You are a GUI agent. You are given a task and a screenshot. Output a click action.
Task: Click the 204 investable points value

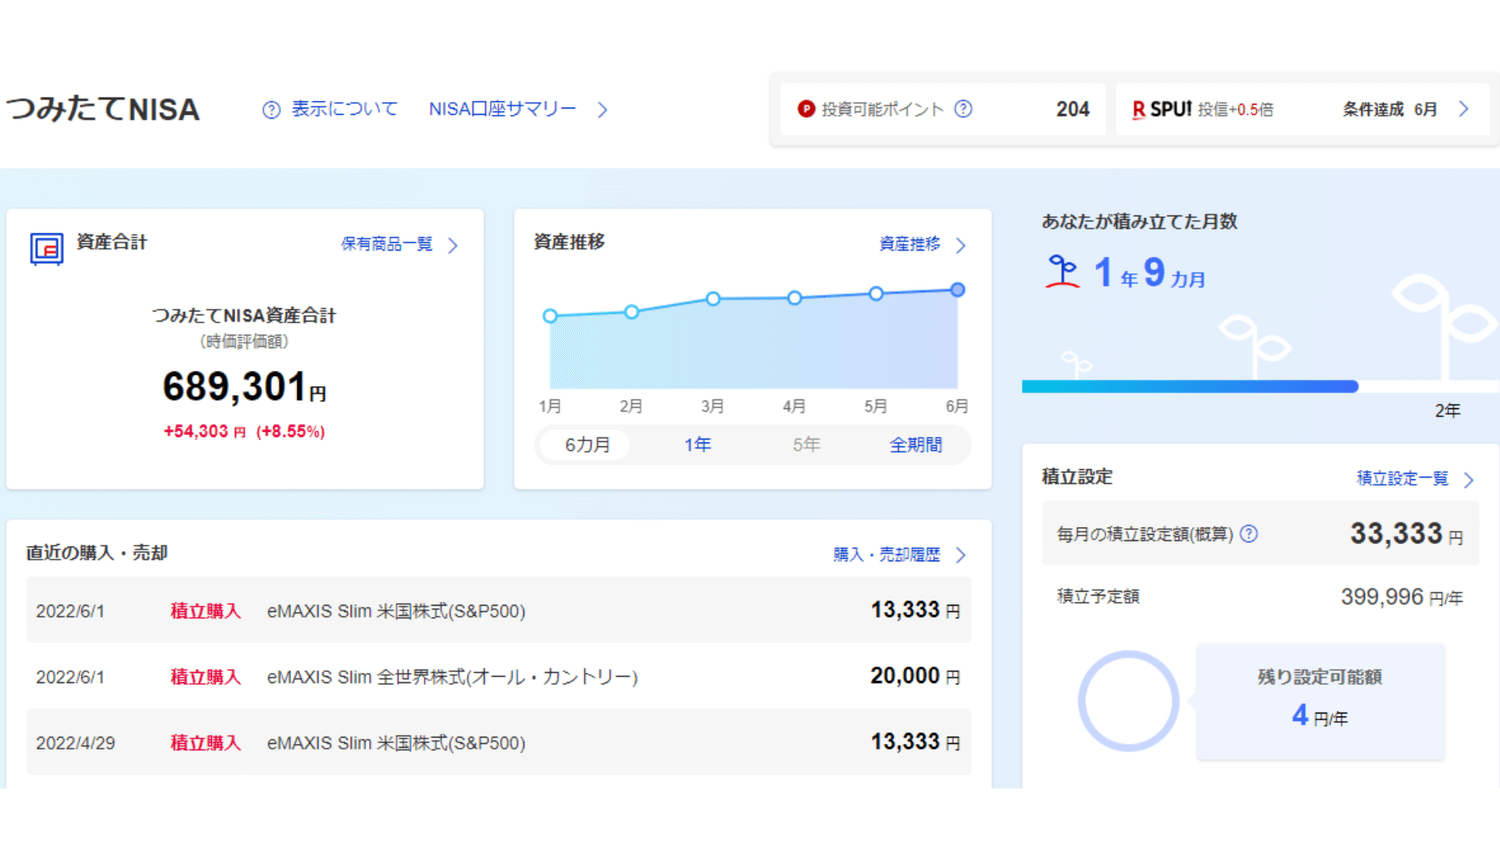point(1073,109)
